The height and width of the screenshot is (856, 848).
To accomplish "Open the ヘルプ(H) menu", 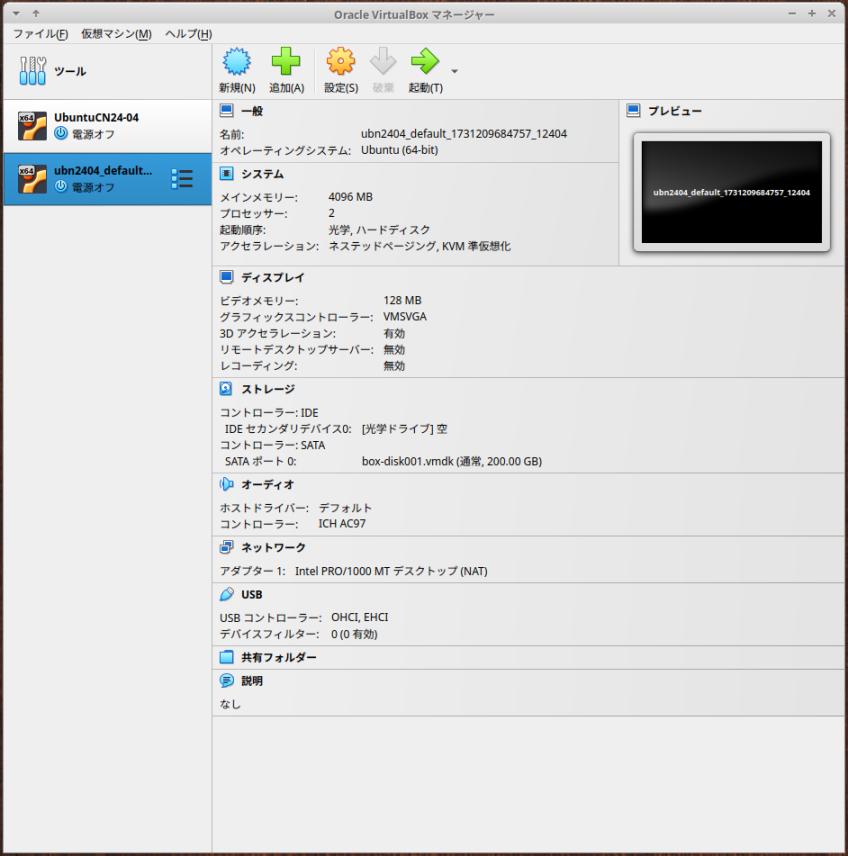I will [x=188, y=34].
